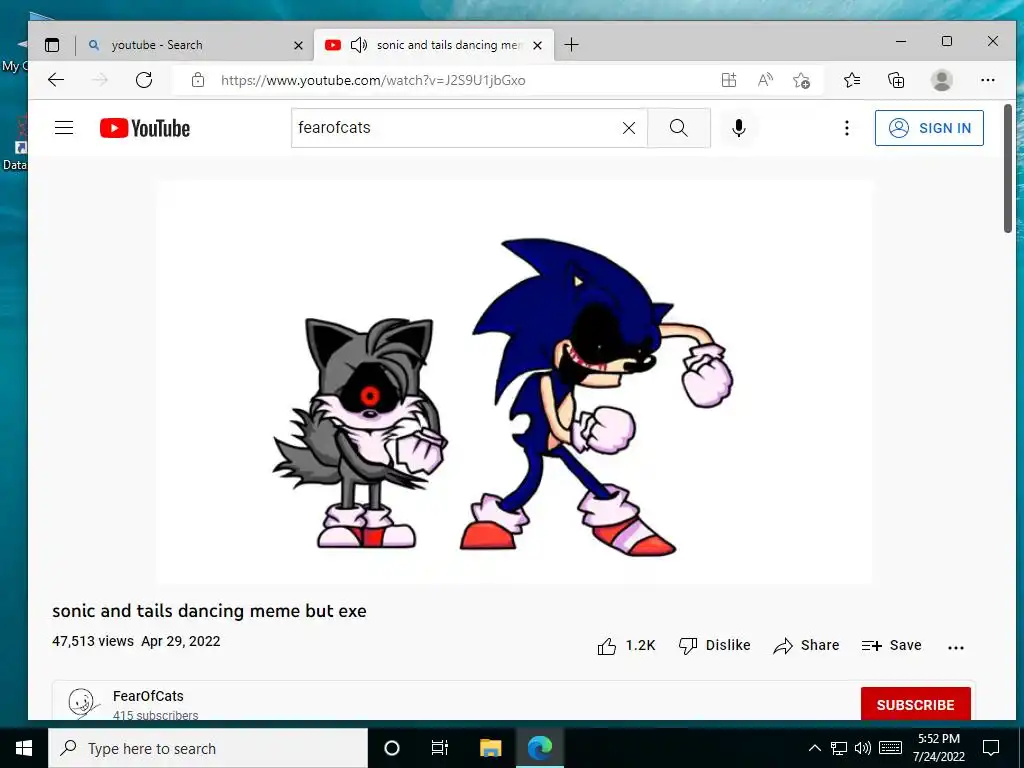Add this page to favorites
Viewport: 1024px width, 768px height.
tap(801, 80)
